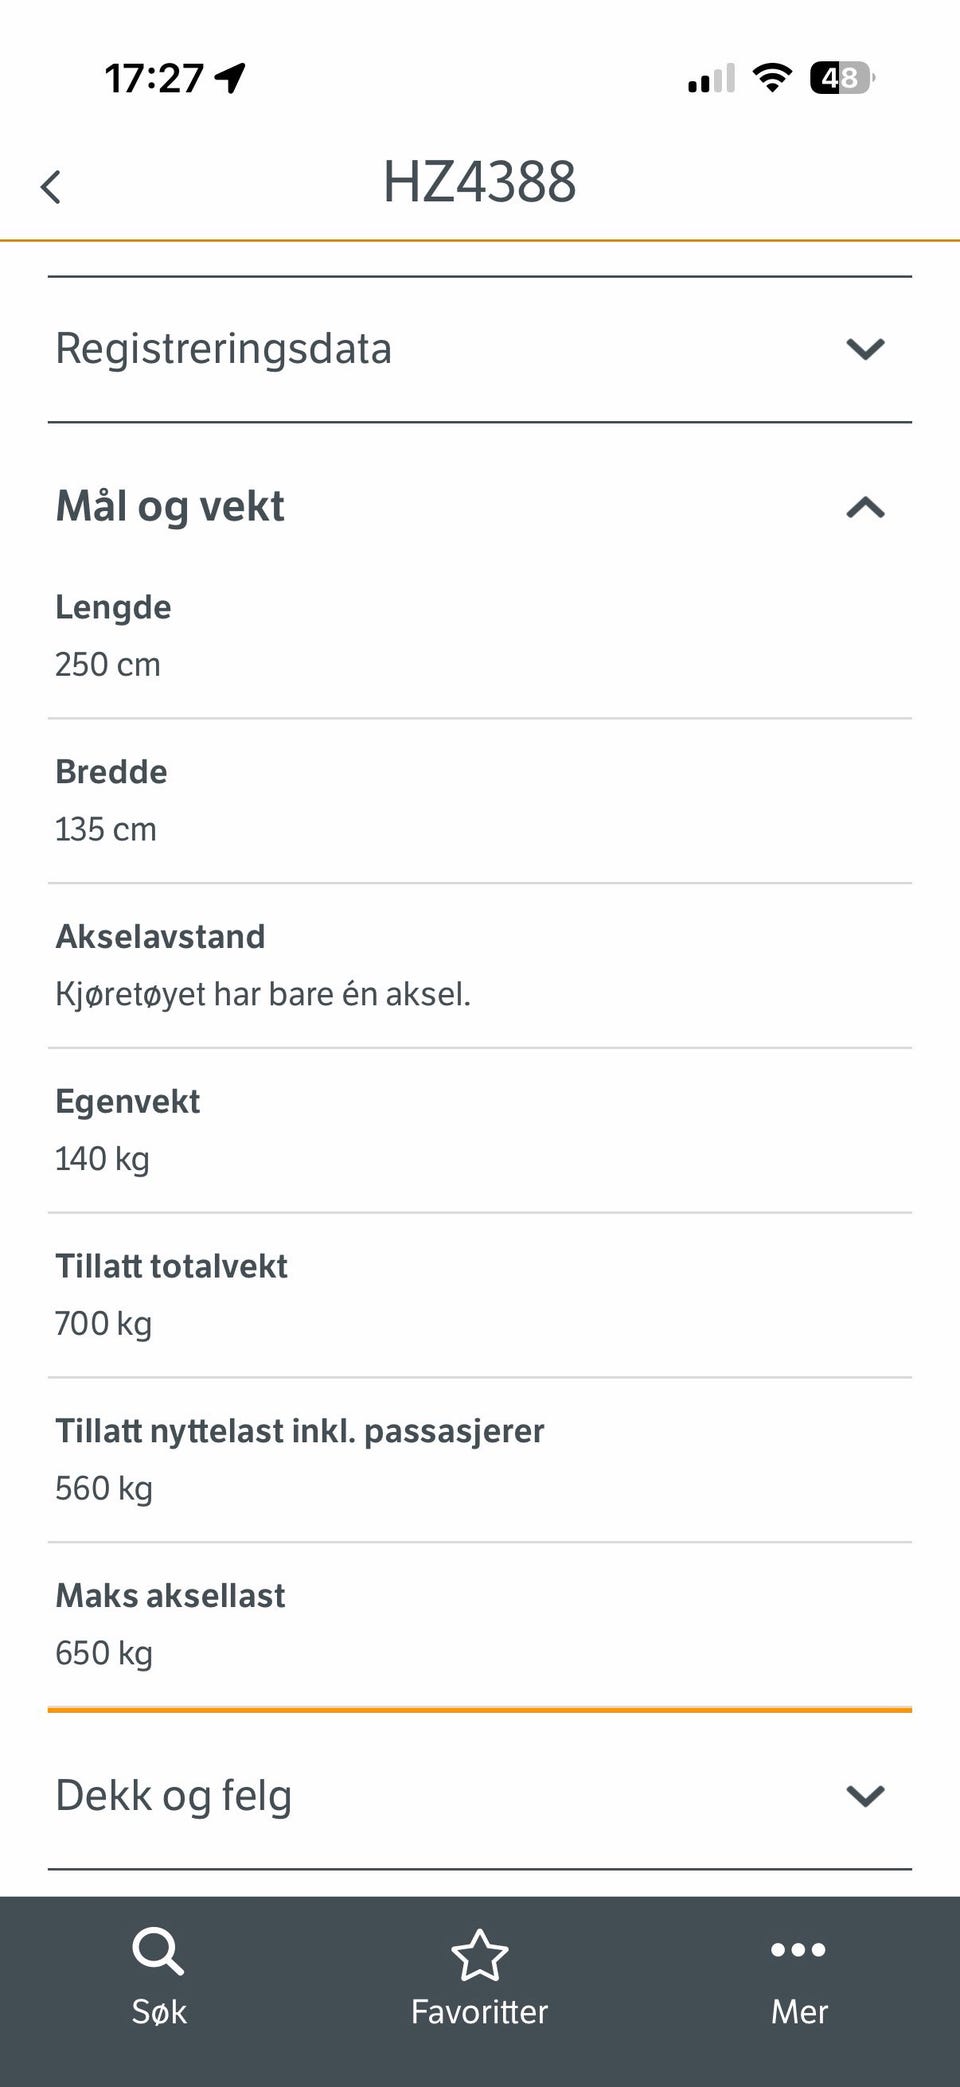Open the Mer tab label
The height and width of the screenshot is (2087, 960).
click(x=799, y=2012)
